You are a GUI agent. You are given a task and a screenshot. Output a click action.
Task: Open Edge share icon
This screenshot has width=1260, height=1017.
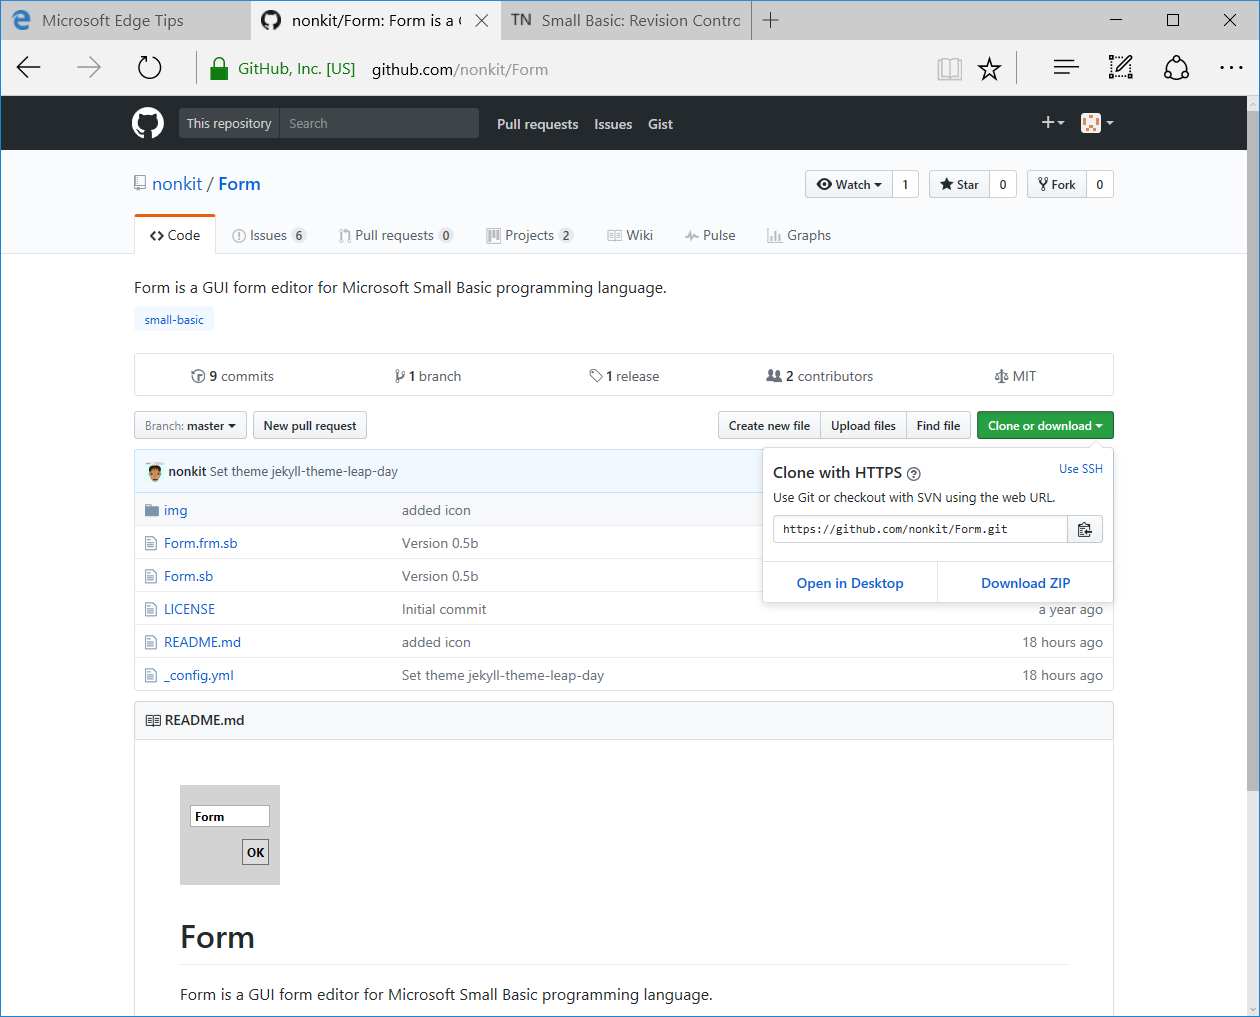point(1176,68)
